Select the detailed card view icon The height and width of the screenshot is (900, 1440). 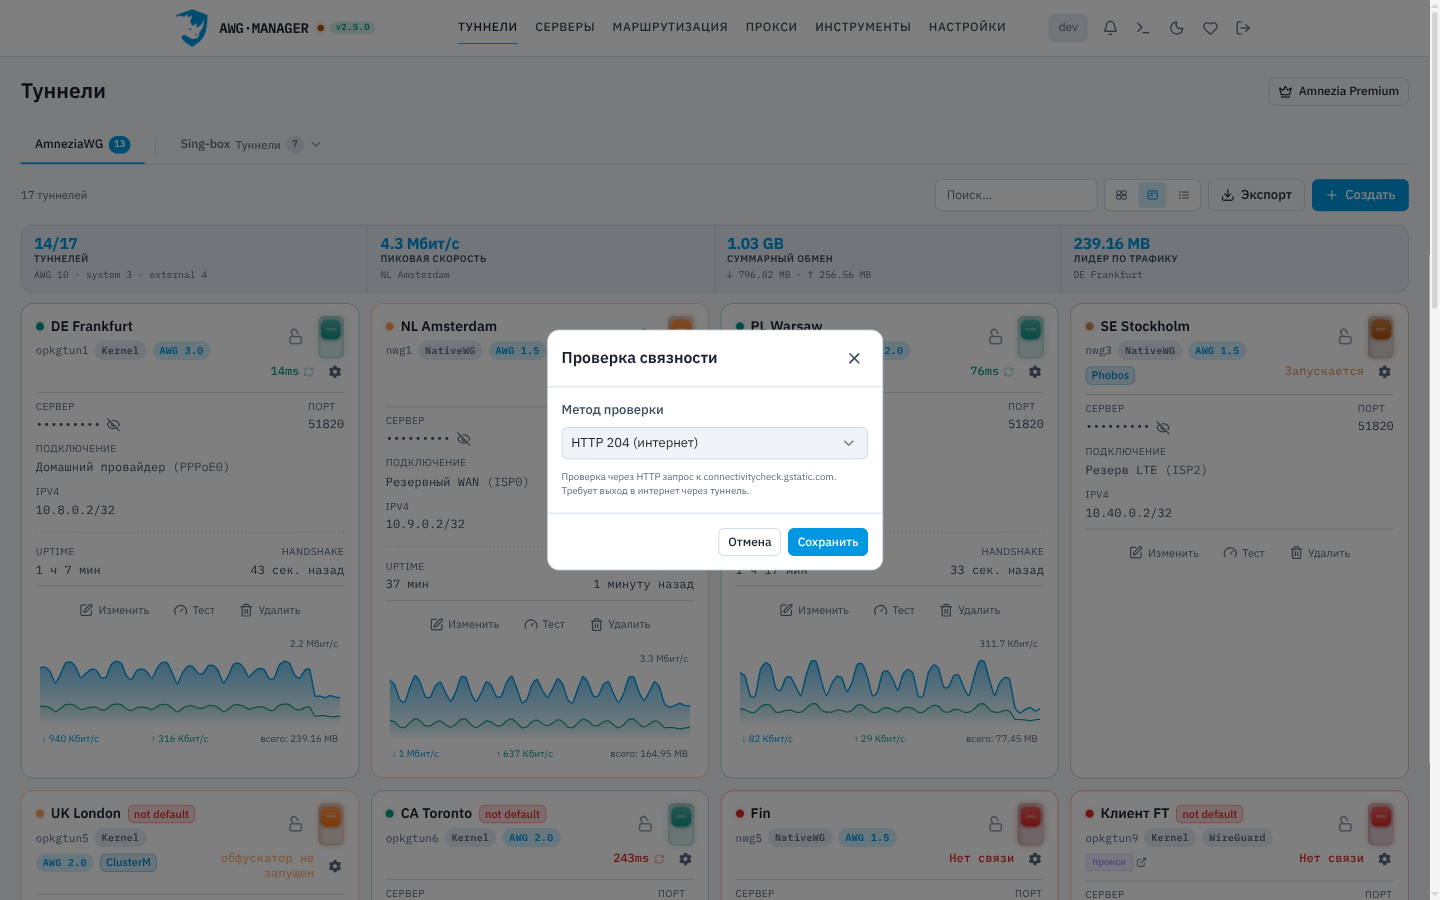click(1152, 195)
